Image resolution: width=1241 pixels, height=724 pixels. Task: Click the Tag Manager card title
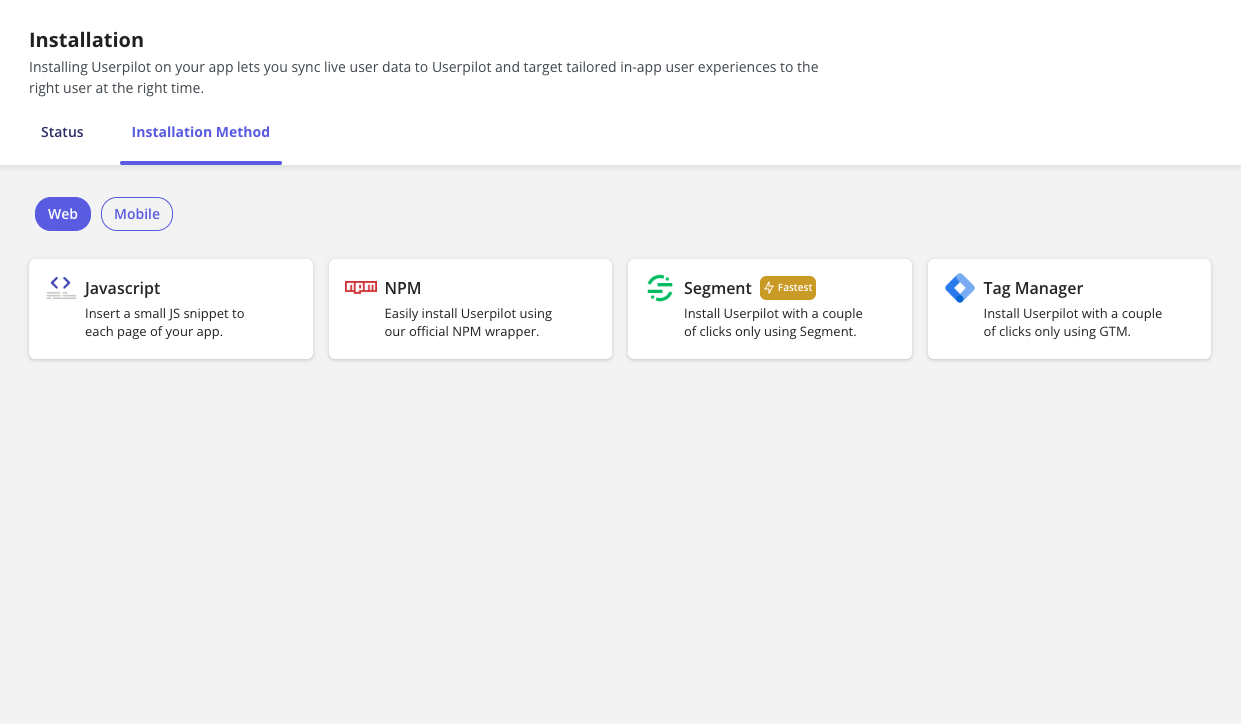[x=1033, y=288]
